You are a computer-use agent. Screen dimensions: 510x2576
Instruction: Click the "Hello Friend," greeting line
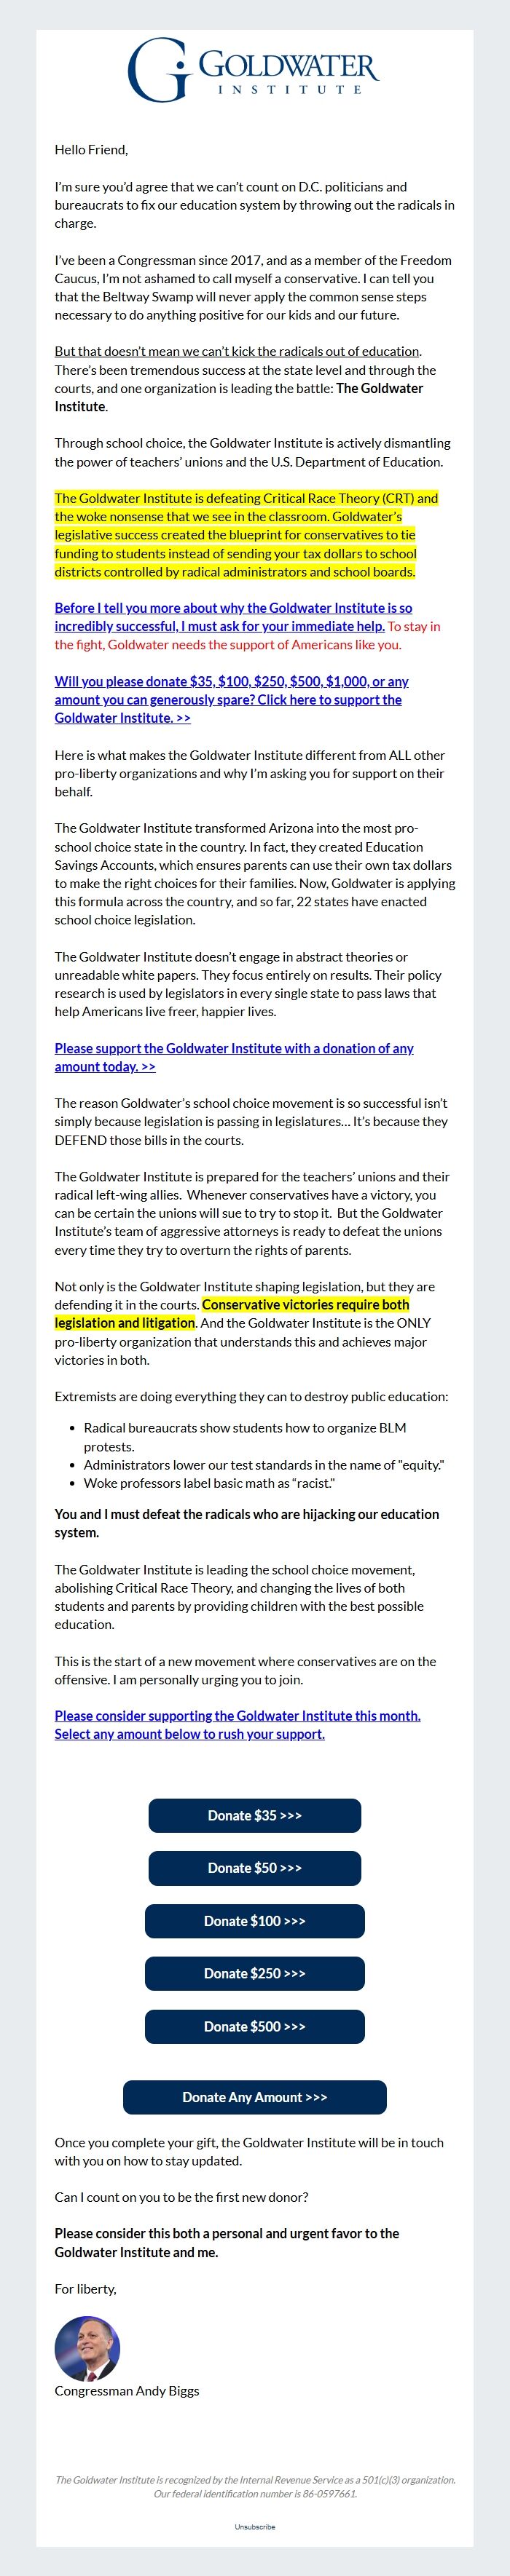(91, 150)
